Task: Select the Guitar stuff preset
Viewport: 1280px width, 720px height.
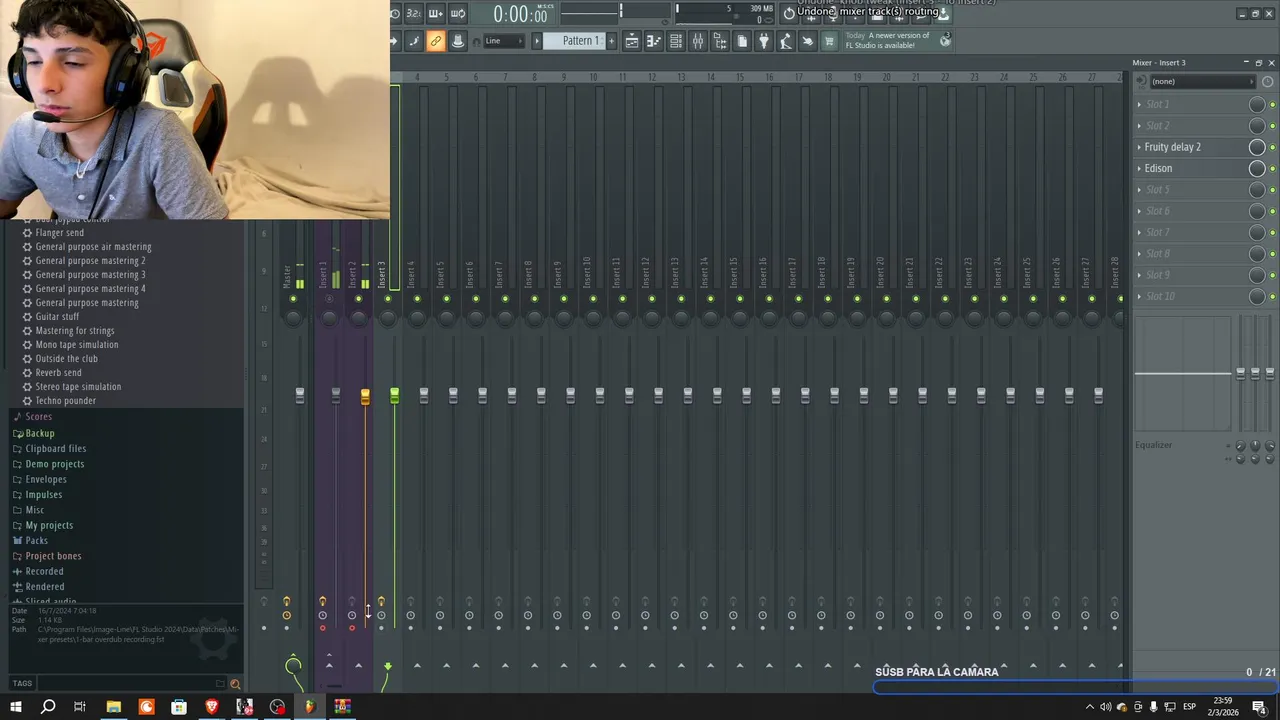Action: tap(57, 317)
